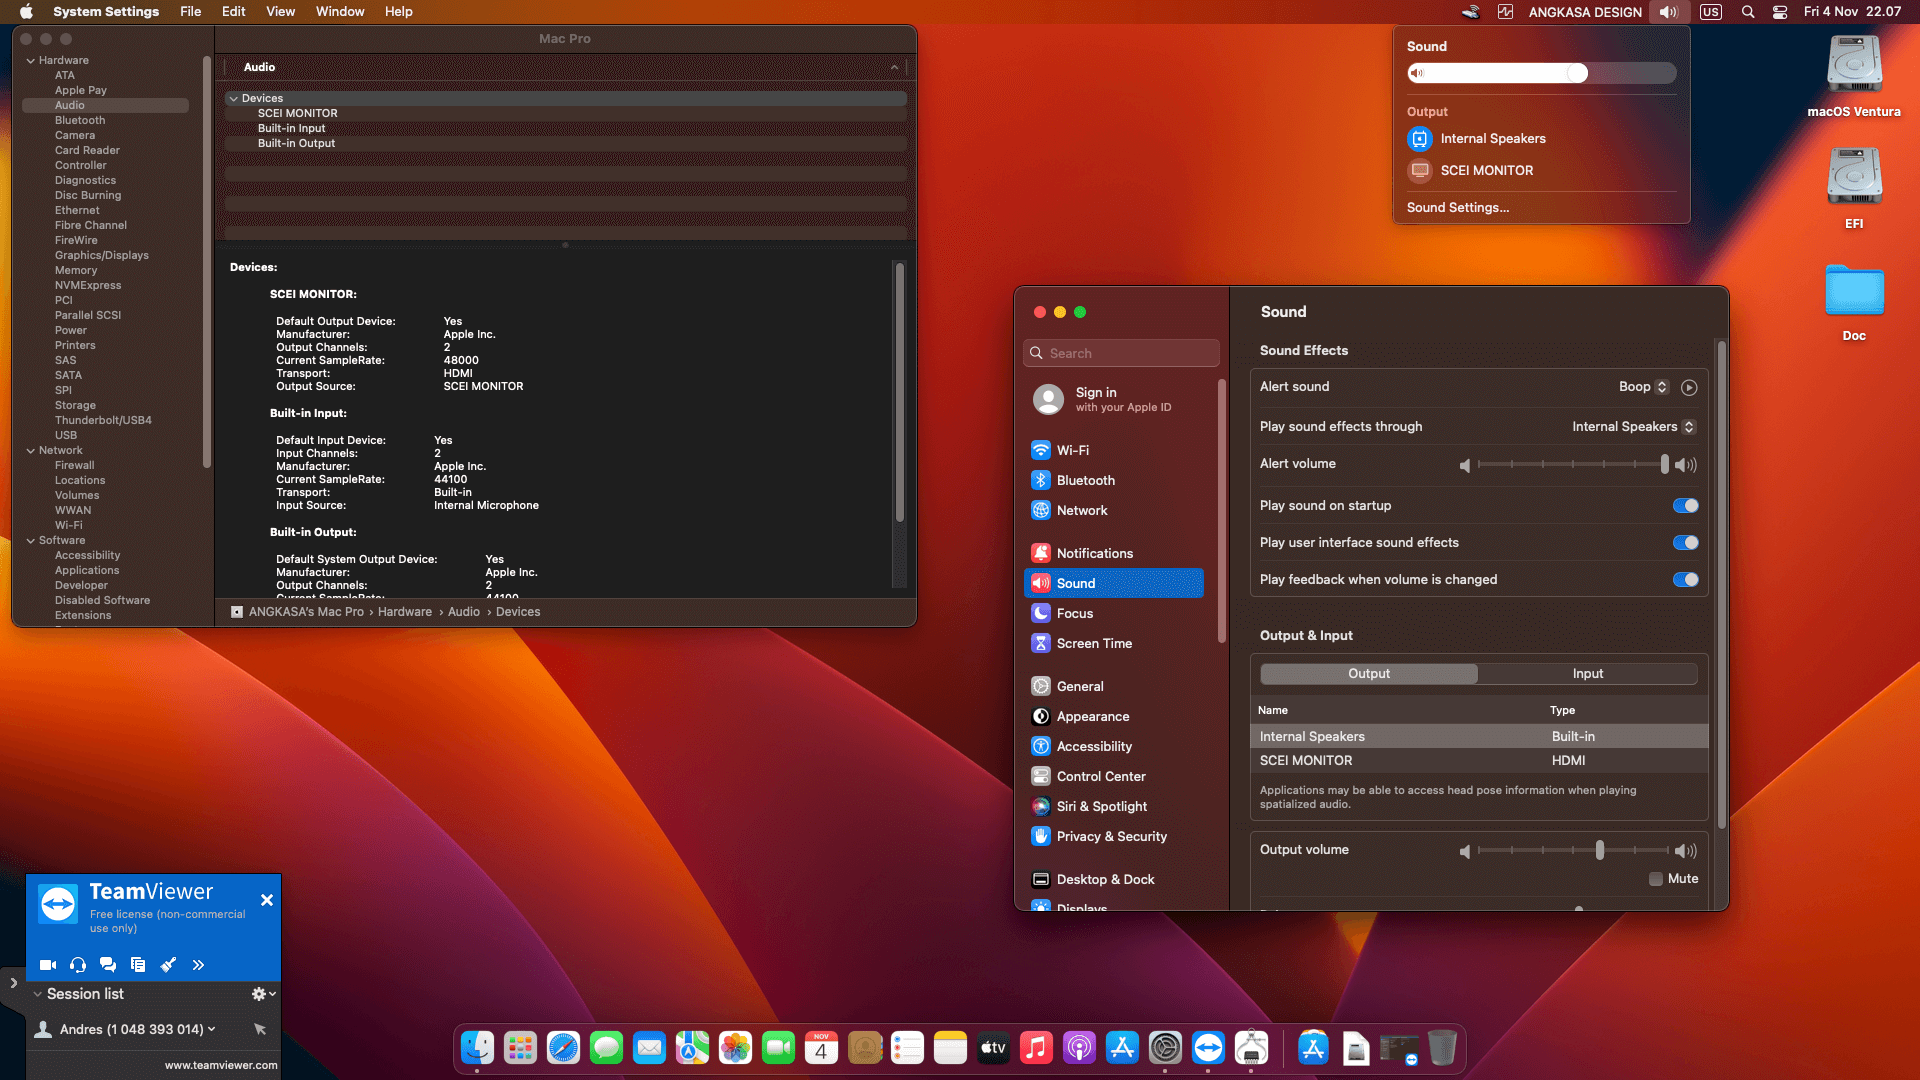Open the Trash in the Dock
The width and height of the screenshot is (1920, 1080).
click(x=1442, y=1047)
